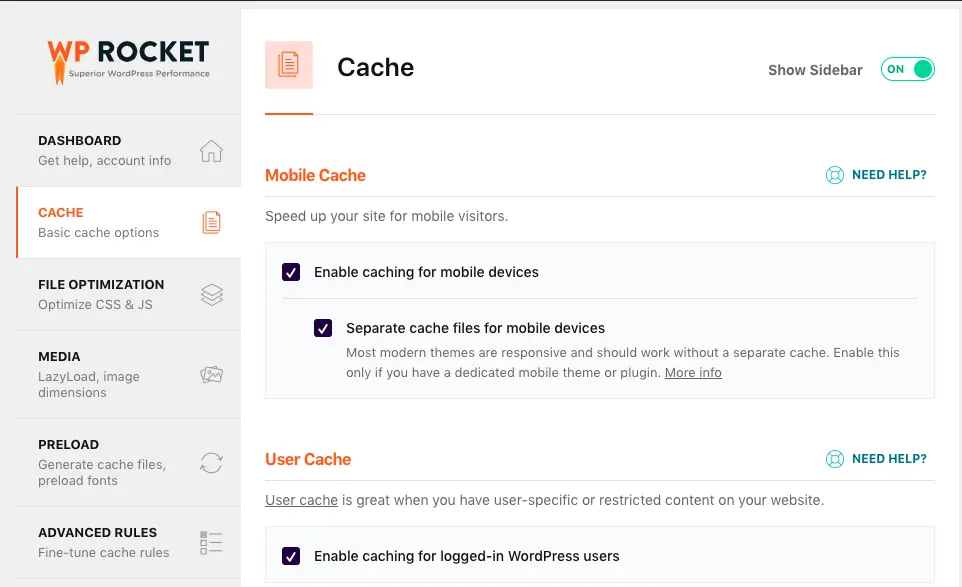Uncheck Enable caching for mobile devices
Screen dimensions: 962x587
[291, 272]
